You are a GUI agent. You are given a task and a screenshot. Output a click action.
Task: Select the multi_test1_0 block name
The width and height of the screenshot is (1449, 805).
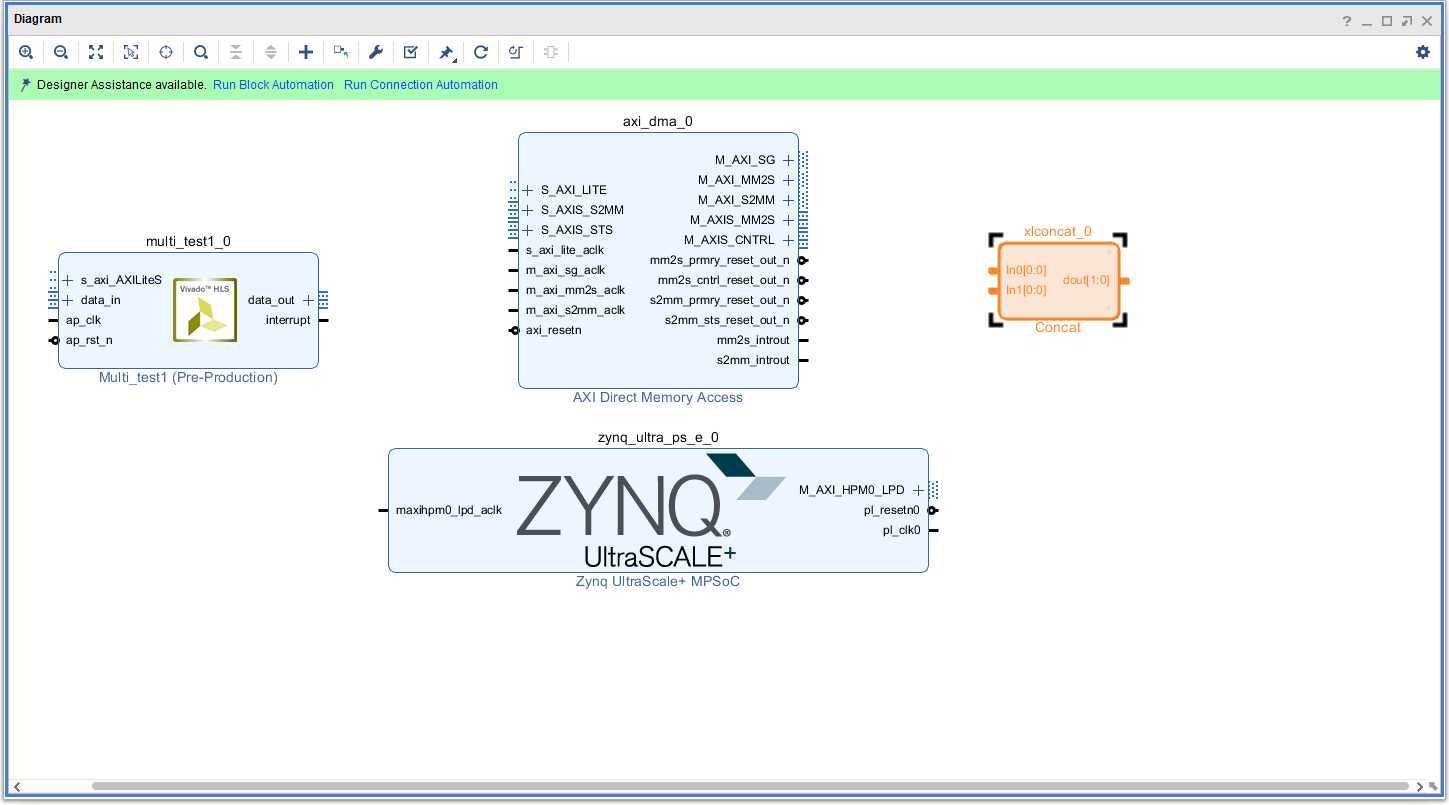coord(188,241)
